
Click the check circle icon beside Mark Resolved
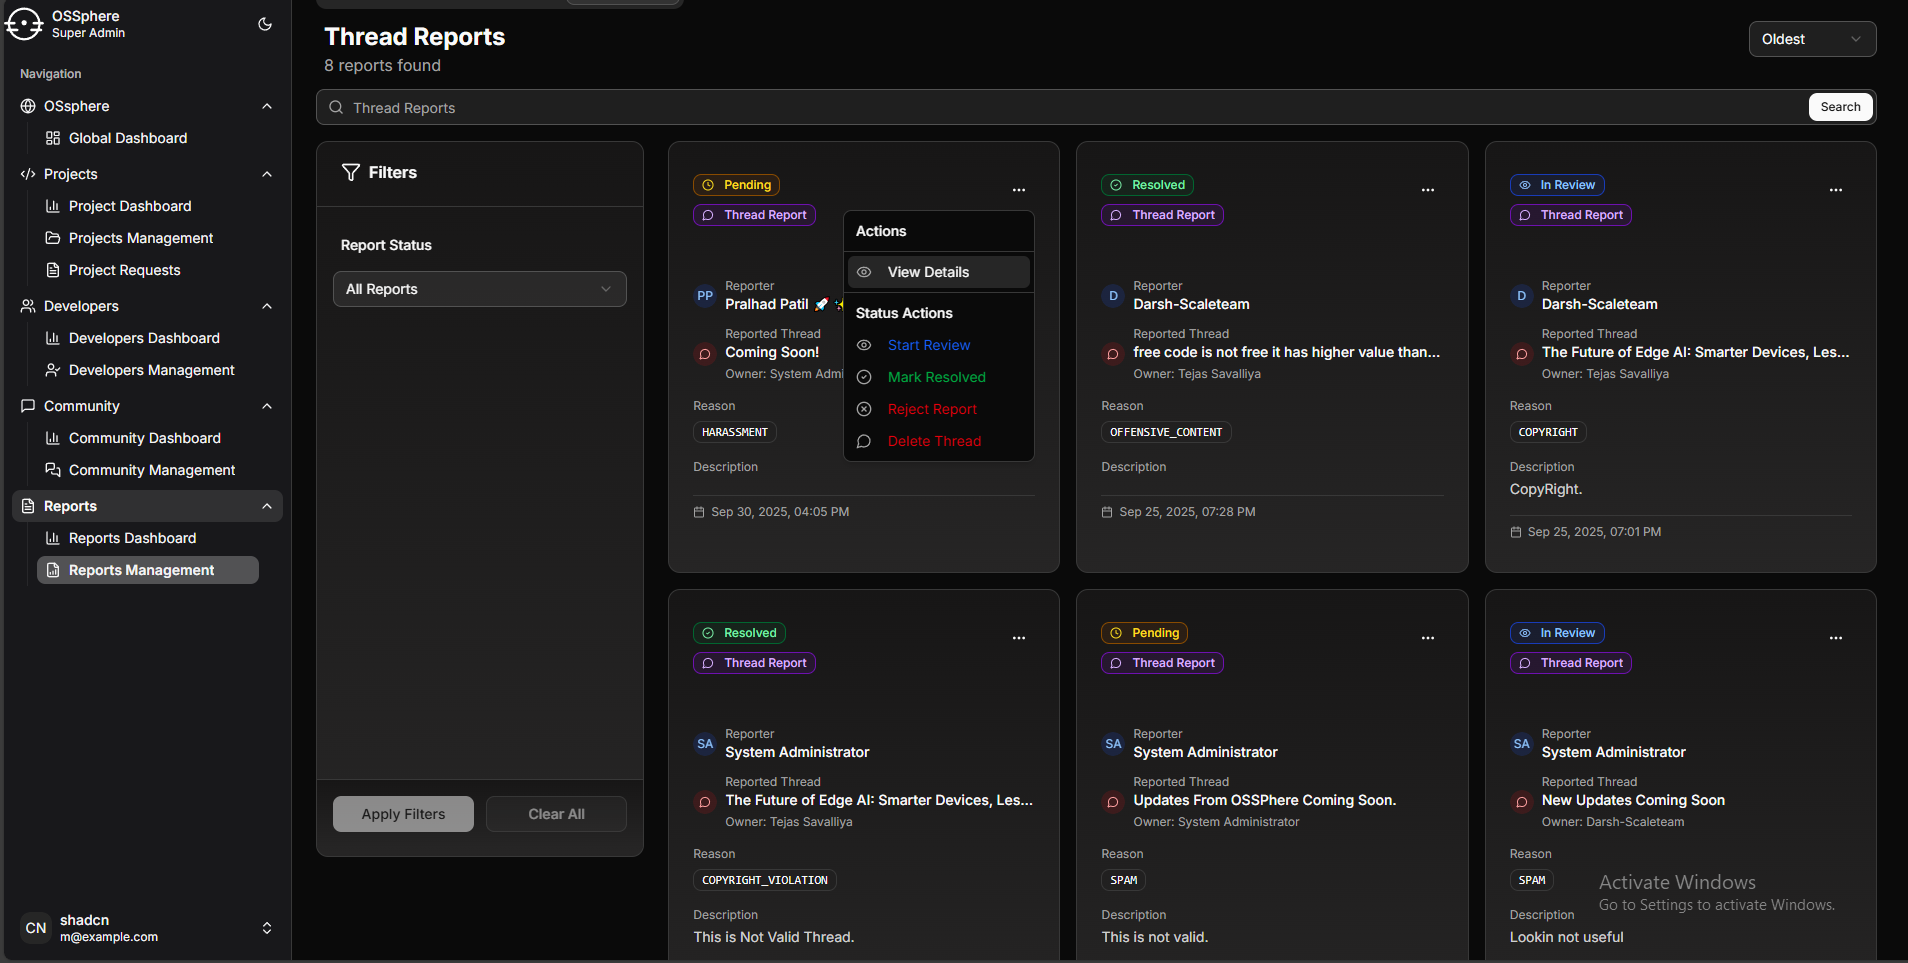point(864,377)
